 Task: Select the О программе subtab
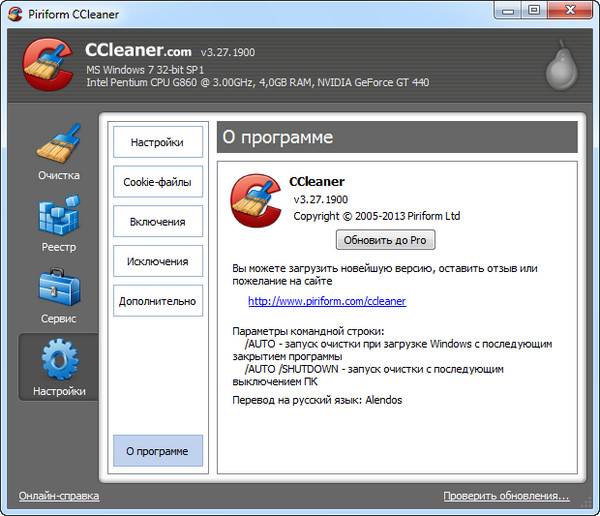[158, 451]
